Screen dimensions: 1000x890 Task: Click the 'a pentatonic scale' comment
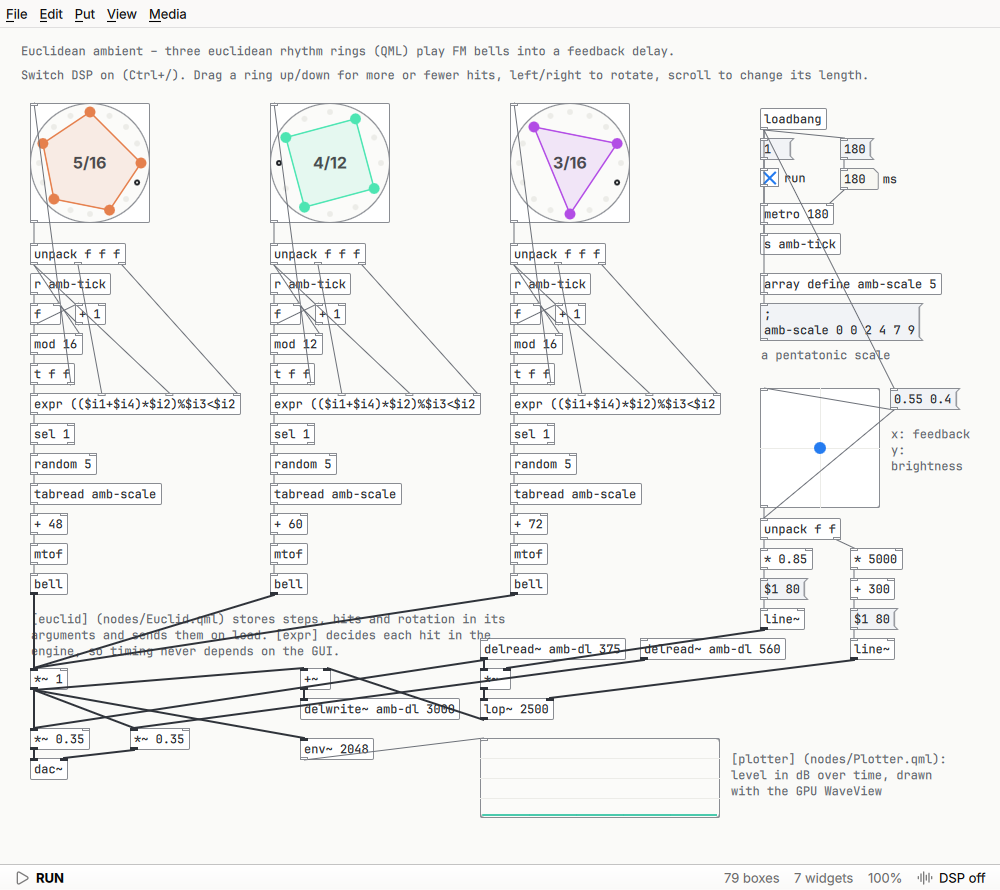point(825,355)
